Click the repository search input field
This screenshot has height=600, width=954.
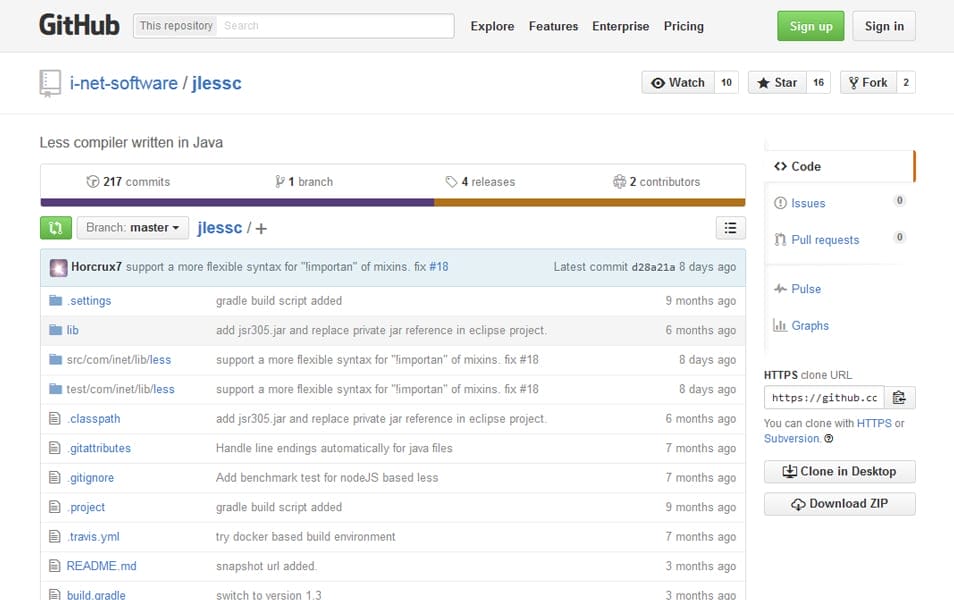tap(335, 26)
